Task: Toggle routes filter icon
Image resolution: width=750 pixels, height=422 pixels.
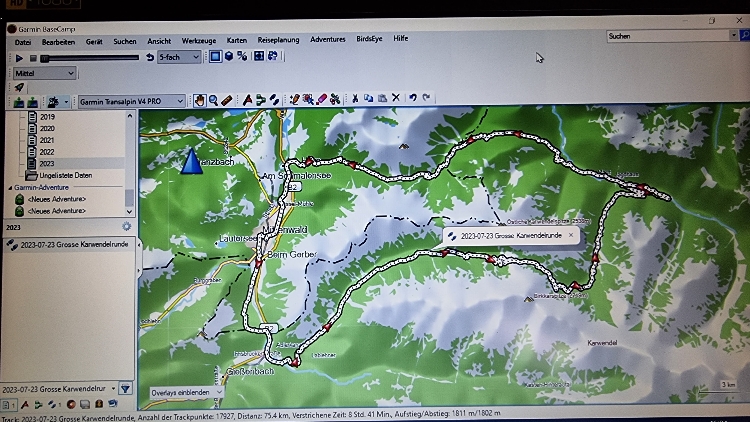Action: click(x=39, y=405)
